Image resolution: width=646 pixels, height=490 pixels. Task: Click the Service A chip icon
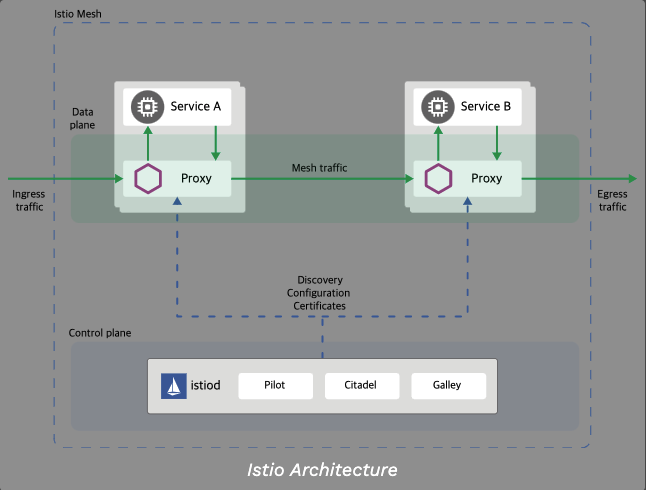(x=147, y=107)
